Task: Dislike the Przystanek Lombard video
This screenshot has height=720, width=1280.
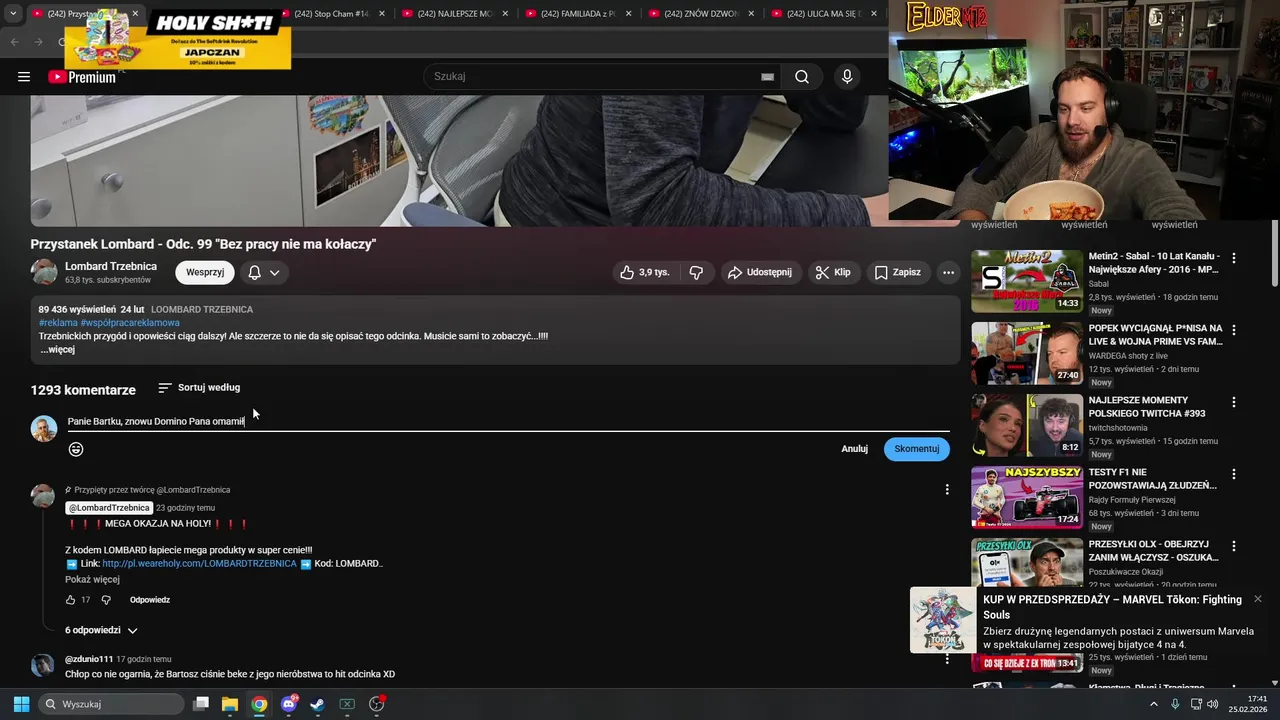Action: tap(696, 272)
